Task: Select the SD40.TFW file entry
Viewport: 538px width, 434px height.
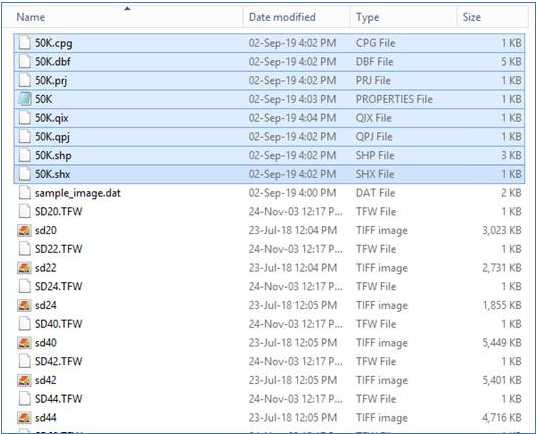Action: pyautogui.click(x=59, y=324)
